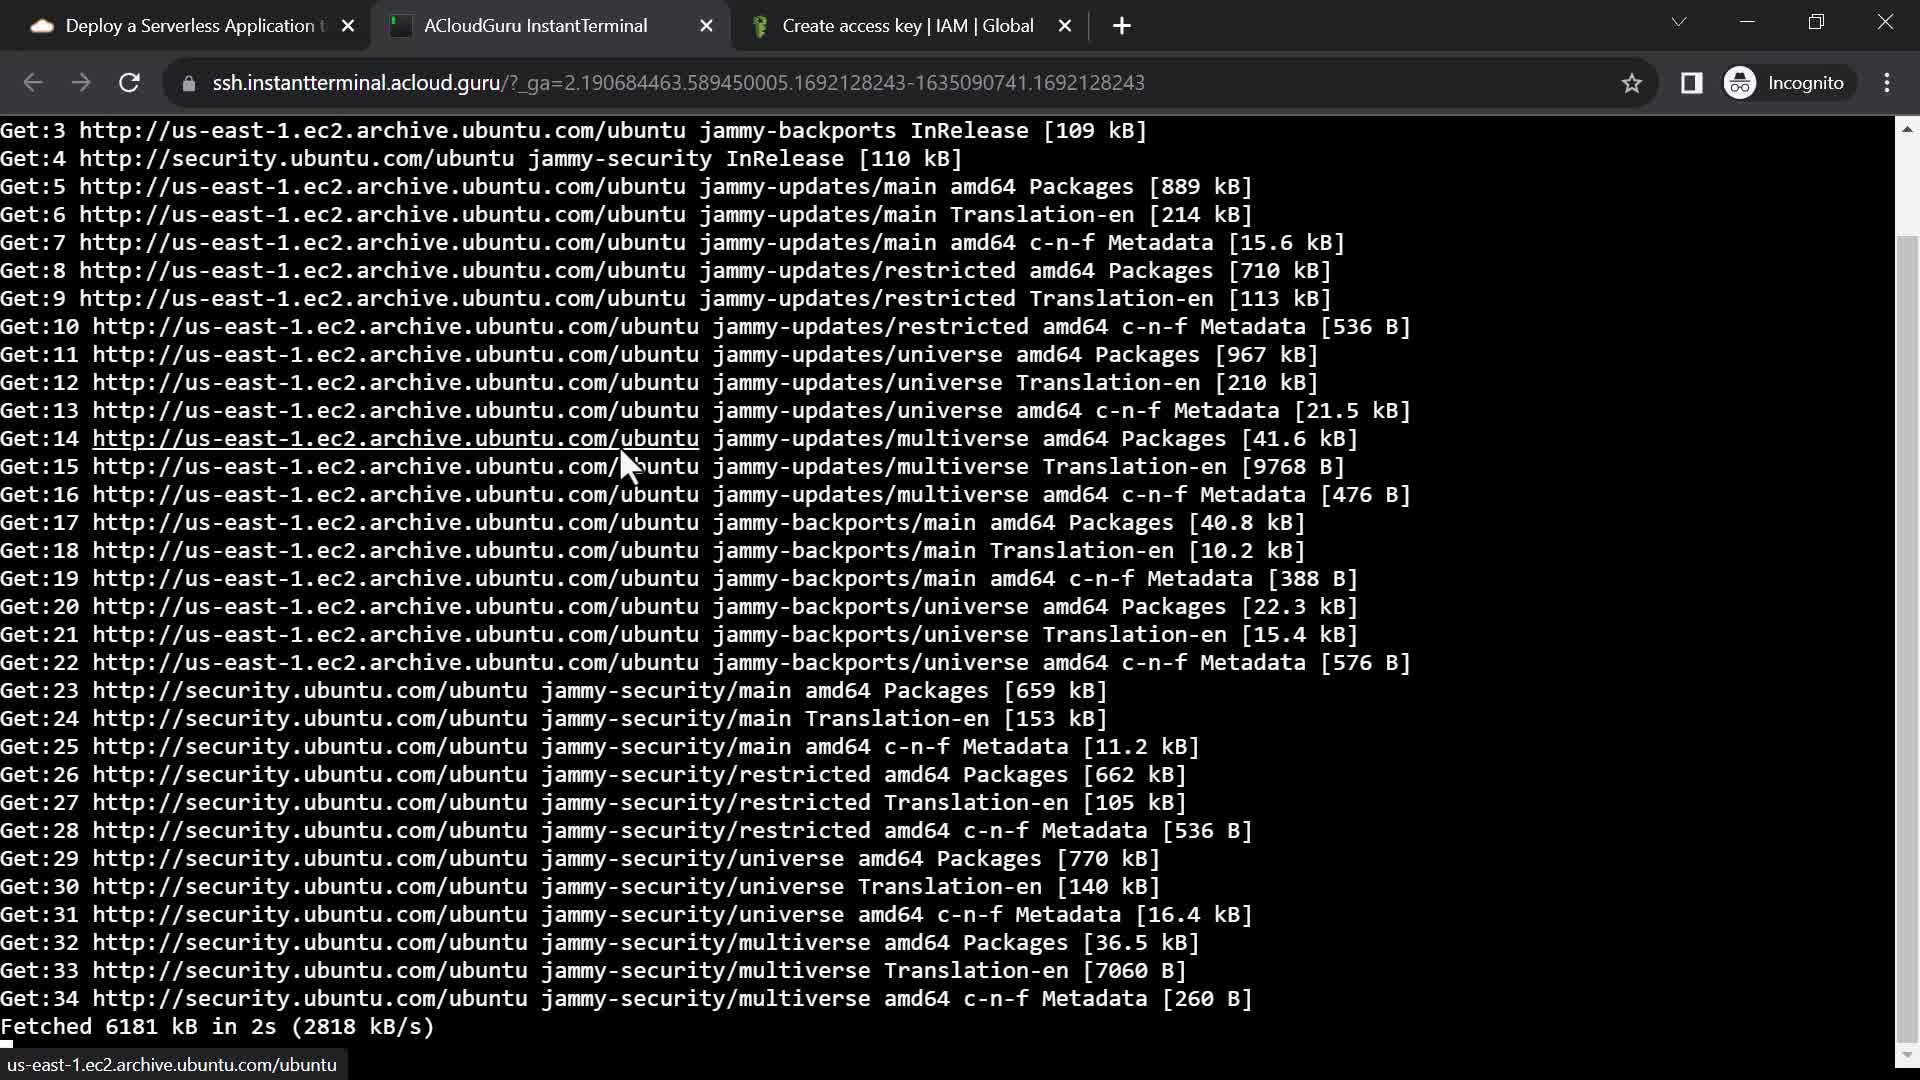
Task: Expand the tab search dropdown chevron
Action: pyautogui.click(x=1679, y=22)
